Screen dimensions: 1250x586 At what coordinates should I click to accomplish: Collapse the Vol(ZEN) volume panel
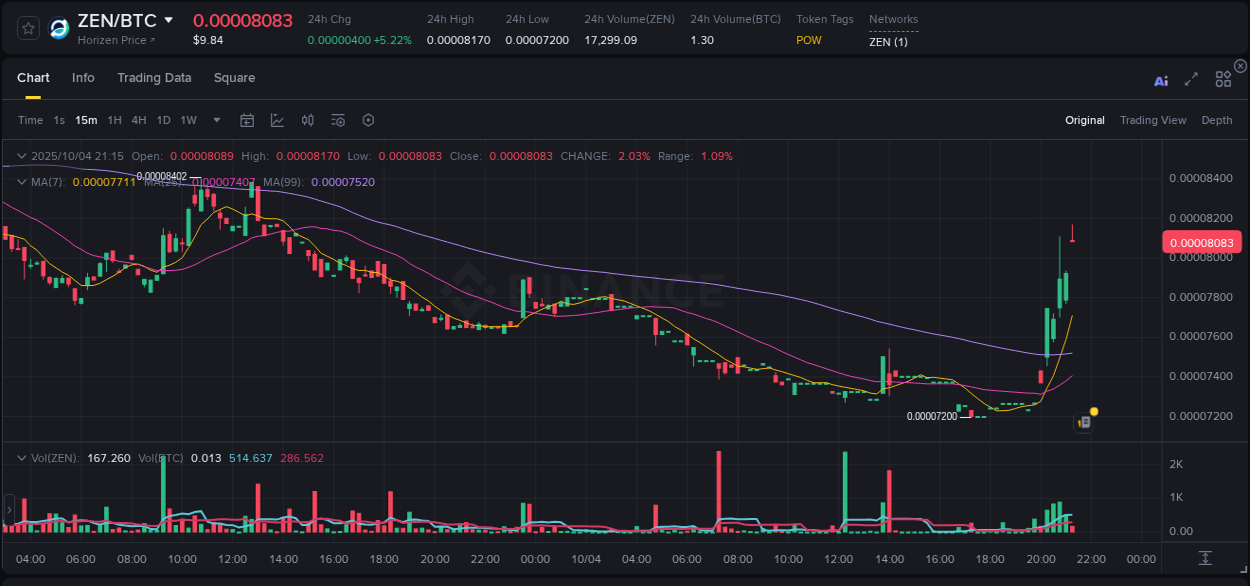21,457
